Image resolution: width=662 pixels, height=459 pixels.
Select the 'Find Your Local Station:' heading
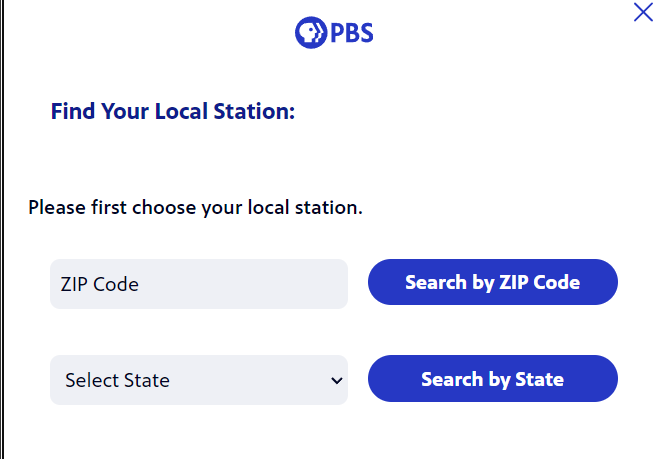point(173,111)
